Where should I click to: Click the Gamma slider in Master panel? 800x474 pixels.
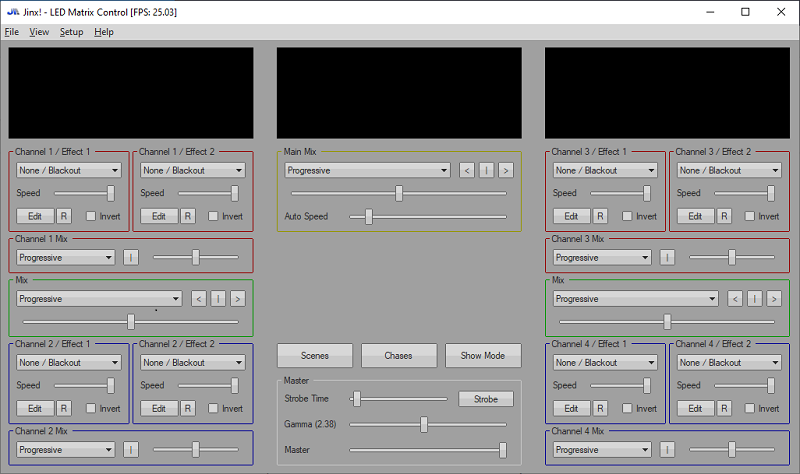point(424,424)
